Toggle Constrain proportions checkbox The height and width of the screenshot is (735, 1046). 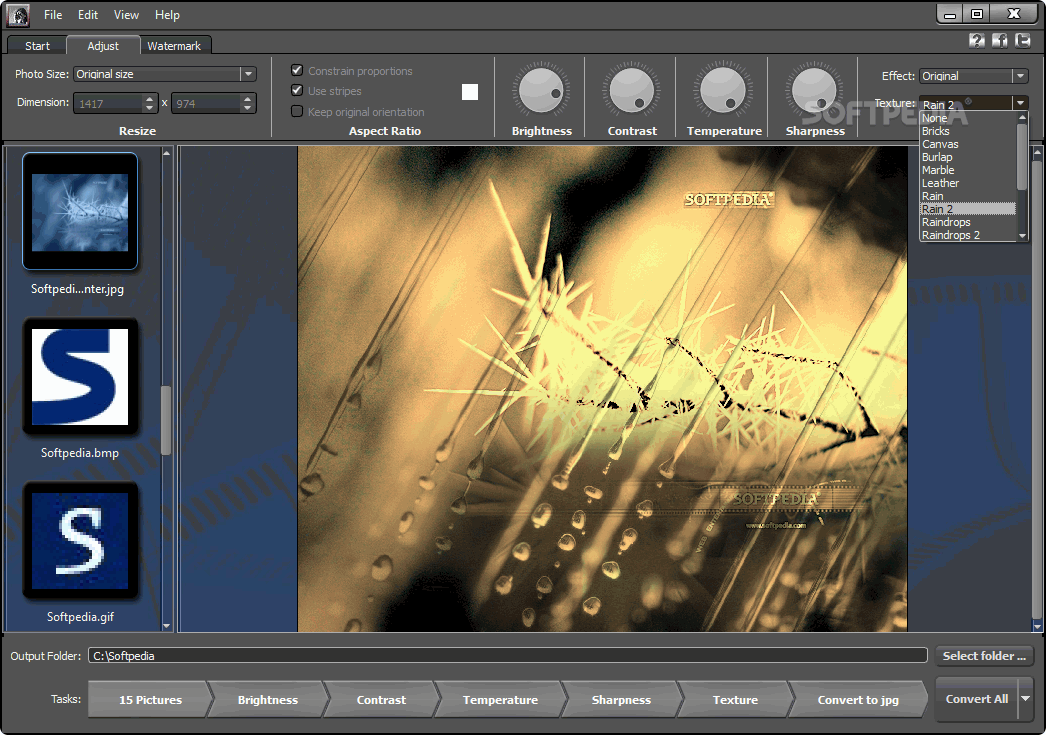coord(298,70)
